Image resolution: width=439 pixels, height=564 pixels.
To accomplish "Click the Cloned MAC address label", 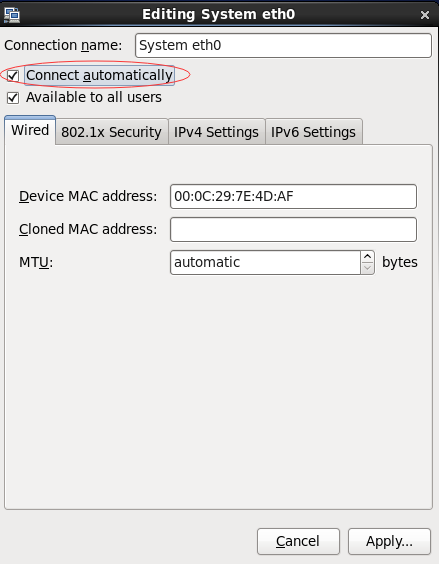I will click(88, 229).
